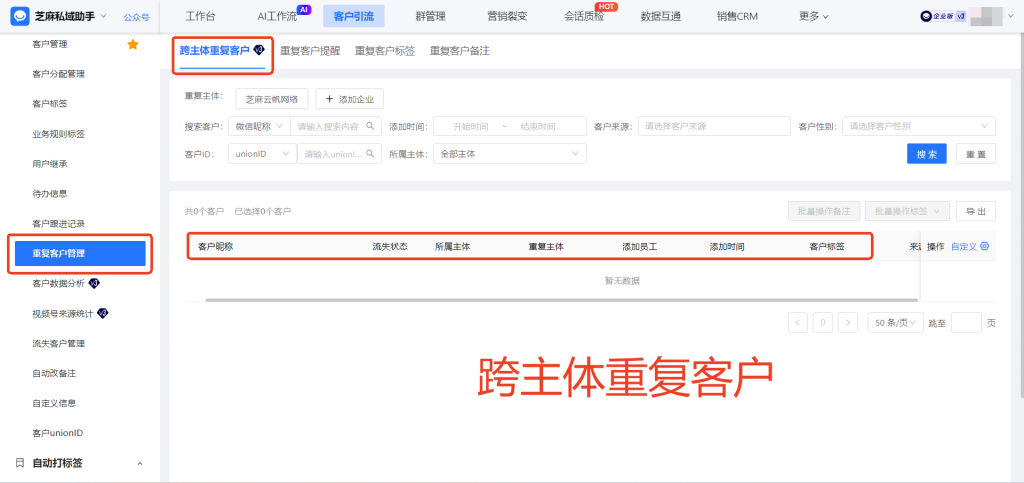Click the 企业版 badge icon
Image resolution: width=1024 pixels, height=483 pixels.
(x=944, y=17)
